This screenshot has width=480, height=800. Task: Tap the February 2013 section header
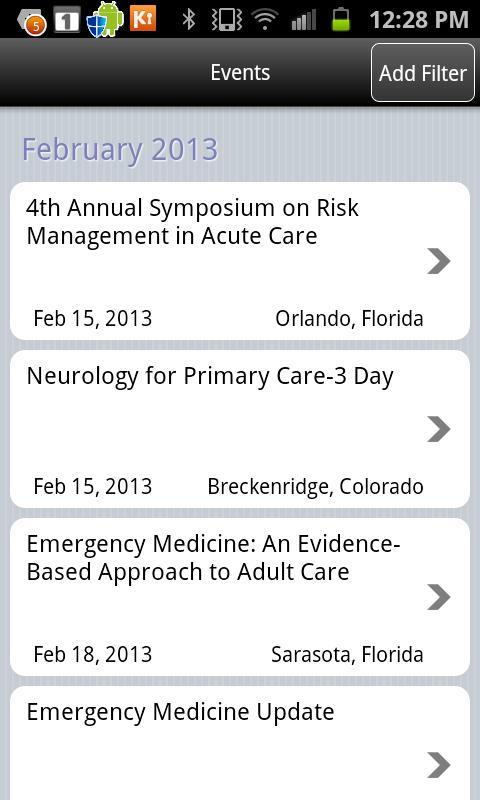[120, 149]
